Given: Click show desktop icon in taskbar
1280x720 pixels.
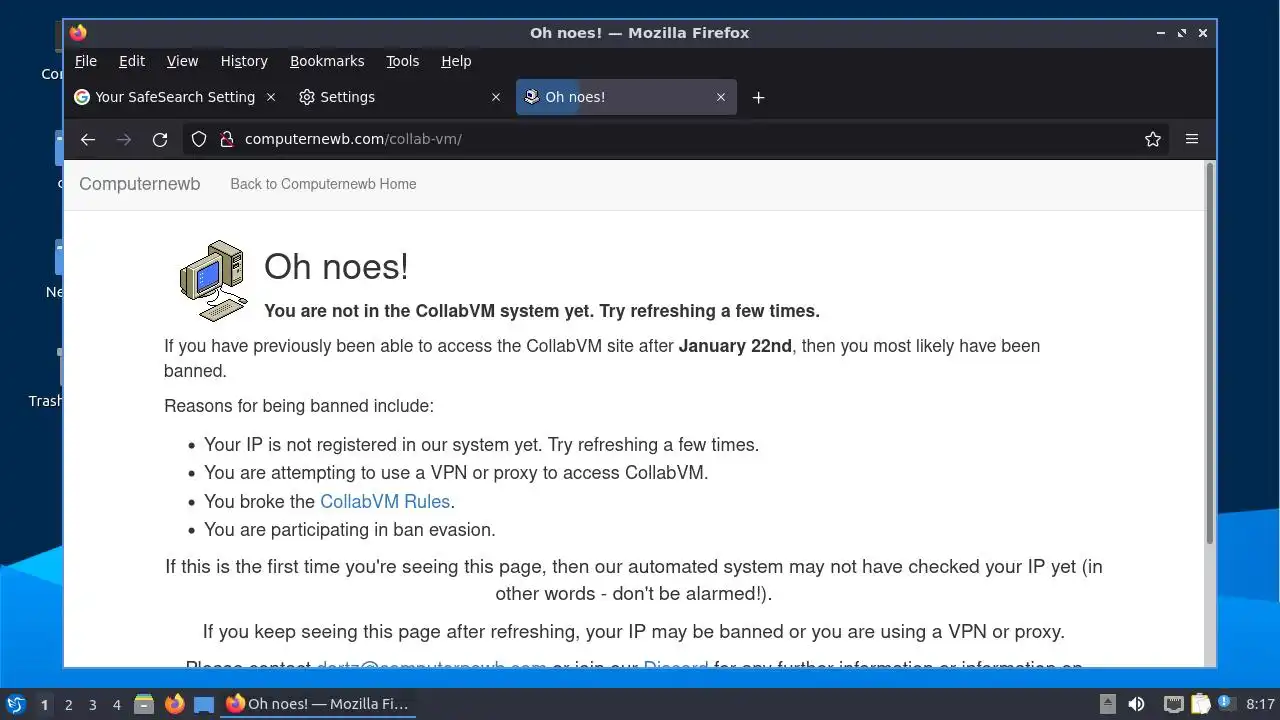Looking at the screenshot, I should [204, 704].
